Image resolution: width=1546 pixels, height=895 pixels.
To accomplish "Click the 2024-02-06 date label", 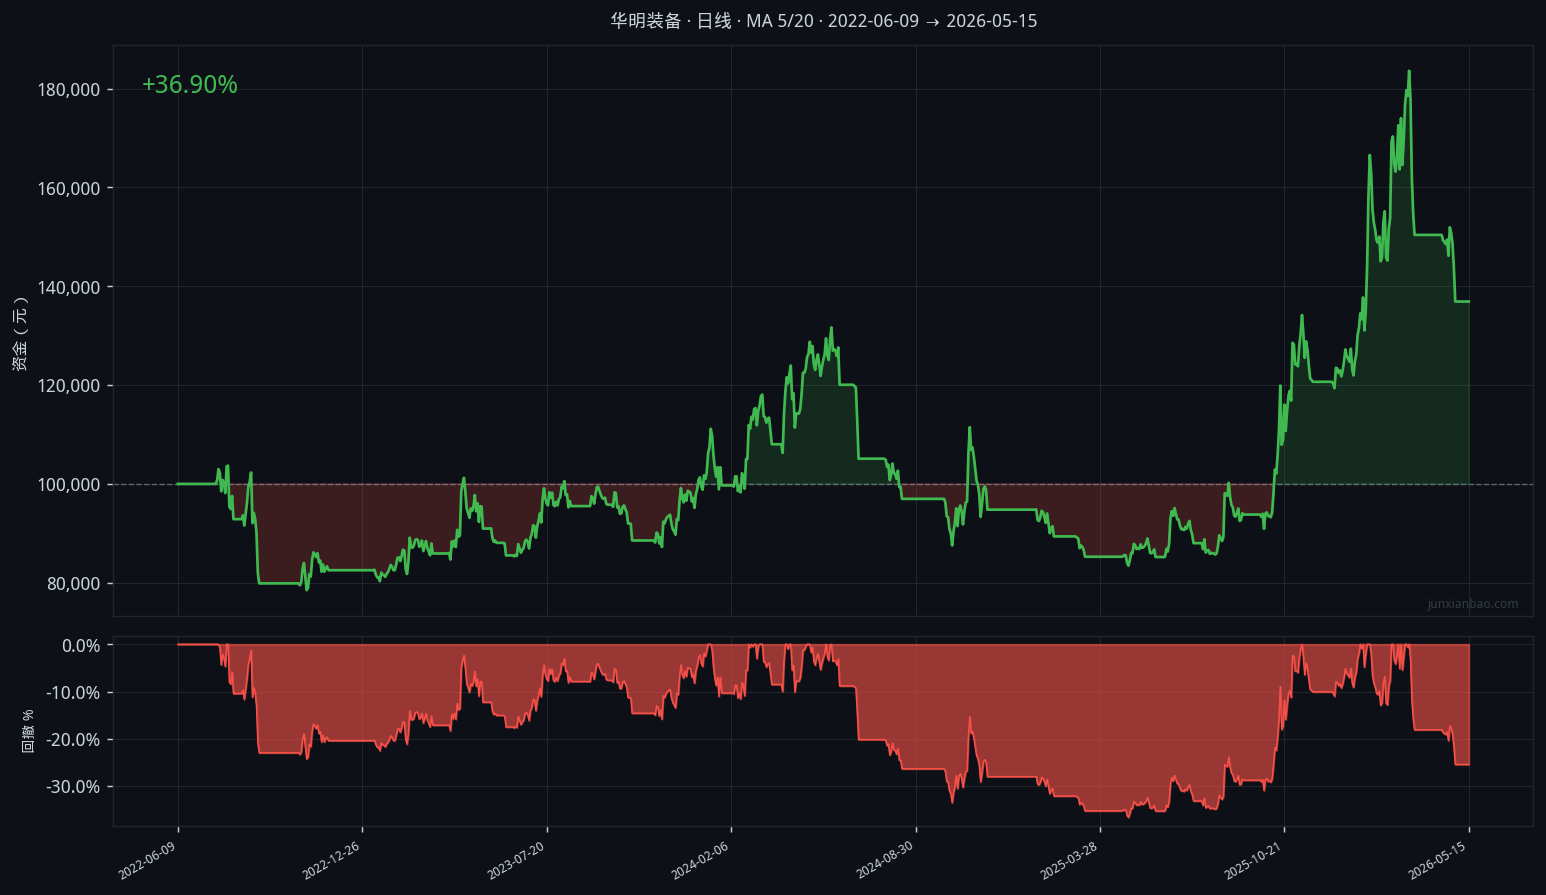I will click(700, 860).
